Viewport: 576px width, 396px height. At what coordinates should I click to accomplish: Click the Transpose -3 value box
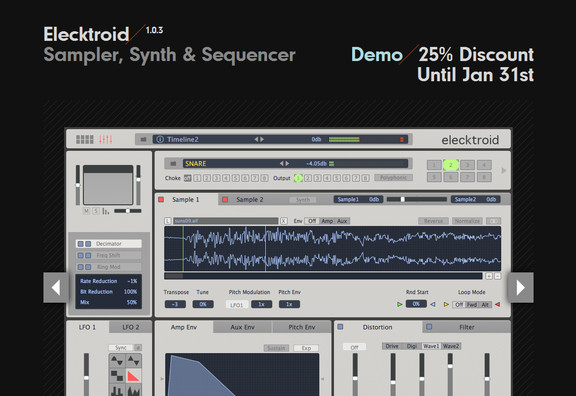[x=175, y=304]
